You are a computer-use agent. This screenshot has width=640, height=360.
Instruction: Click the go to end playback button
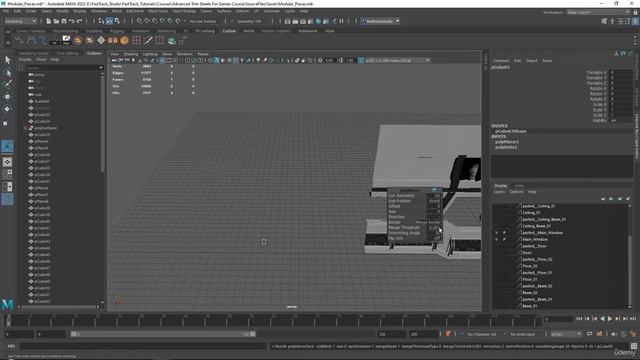tap(633, 319)
